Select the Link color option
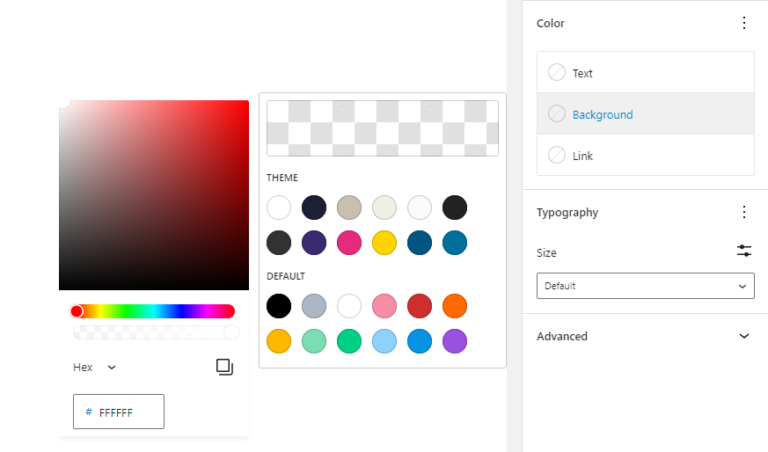 pyautogui.click(x=645, y=155)
